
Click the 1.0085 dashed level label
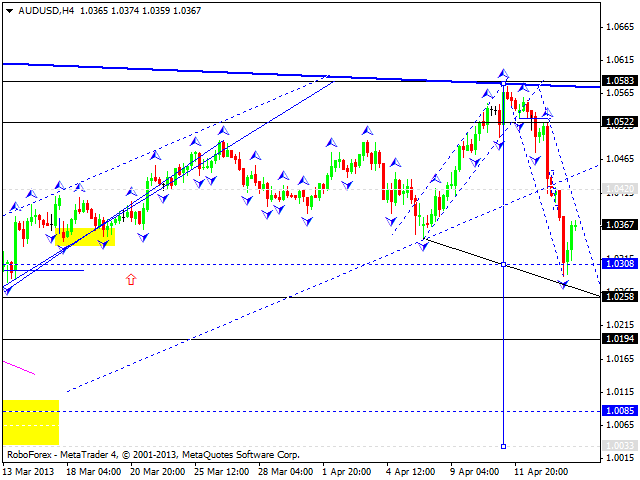click(620, 411)
